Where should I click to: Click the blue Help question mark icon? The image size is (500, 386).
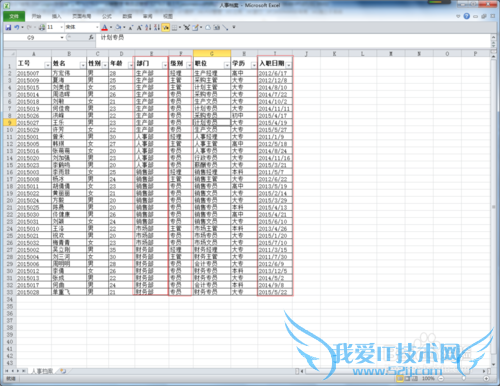(x=467, y=16)
